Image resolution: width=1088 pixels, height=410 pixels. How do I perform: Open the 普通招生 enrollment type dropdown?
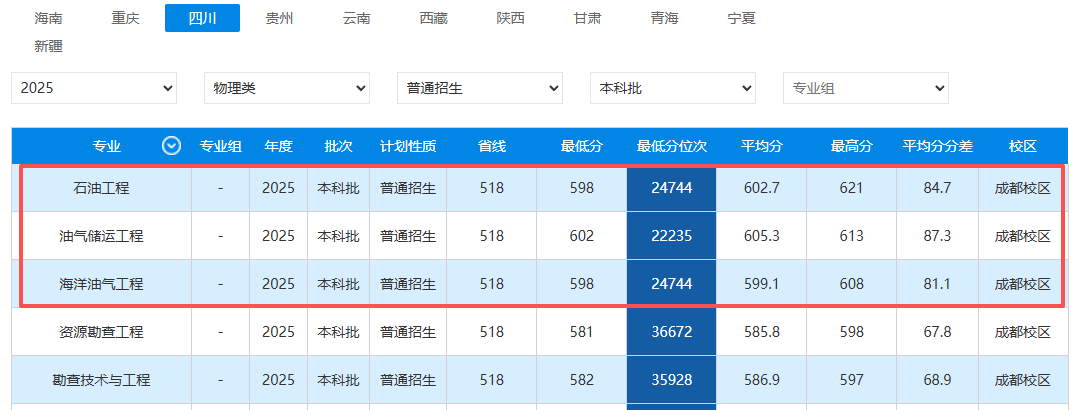[480, 88]
